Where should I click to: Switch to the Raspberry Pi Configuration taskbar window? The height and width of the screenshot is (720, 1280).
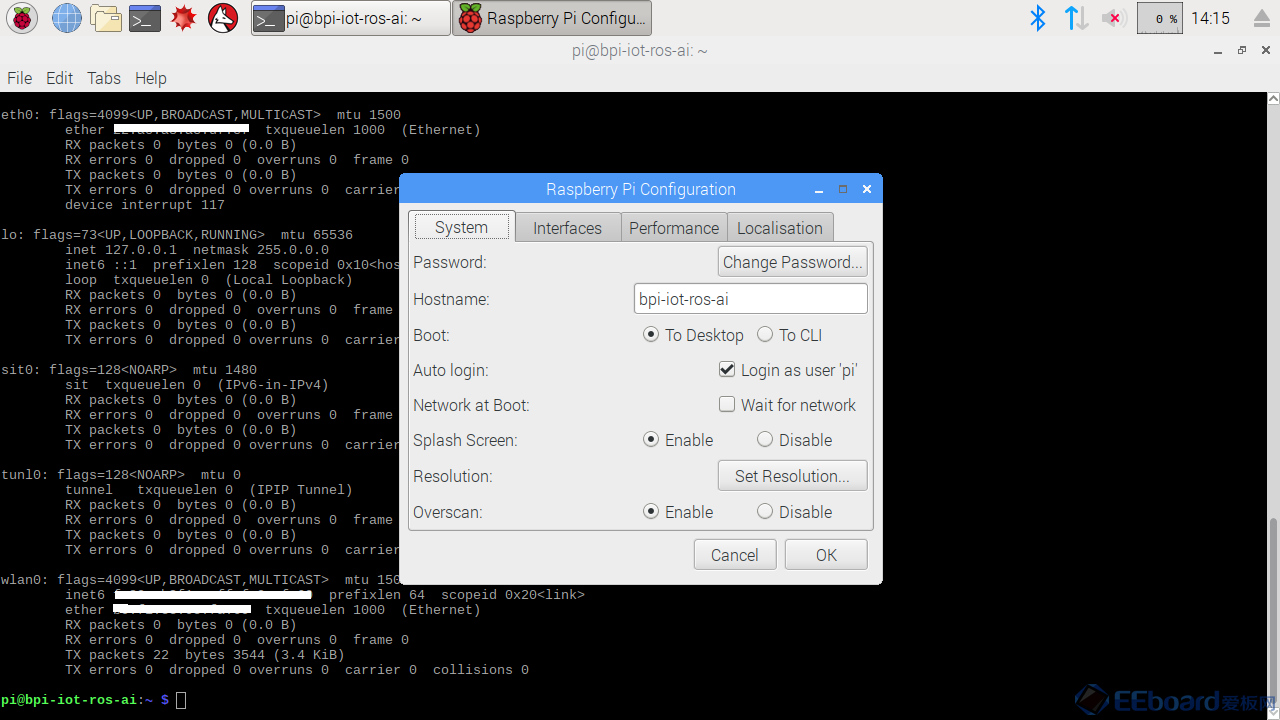pos(552,18)
